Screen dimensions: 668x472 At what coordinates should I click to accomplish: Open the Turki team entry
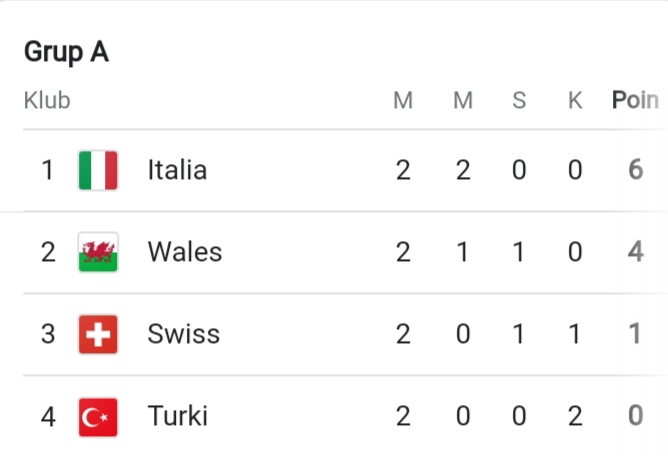click(178, 416)
